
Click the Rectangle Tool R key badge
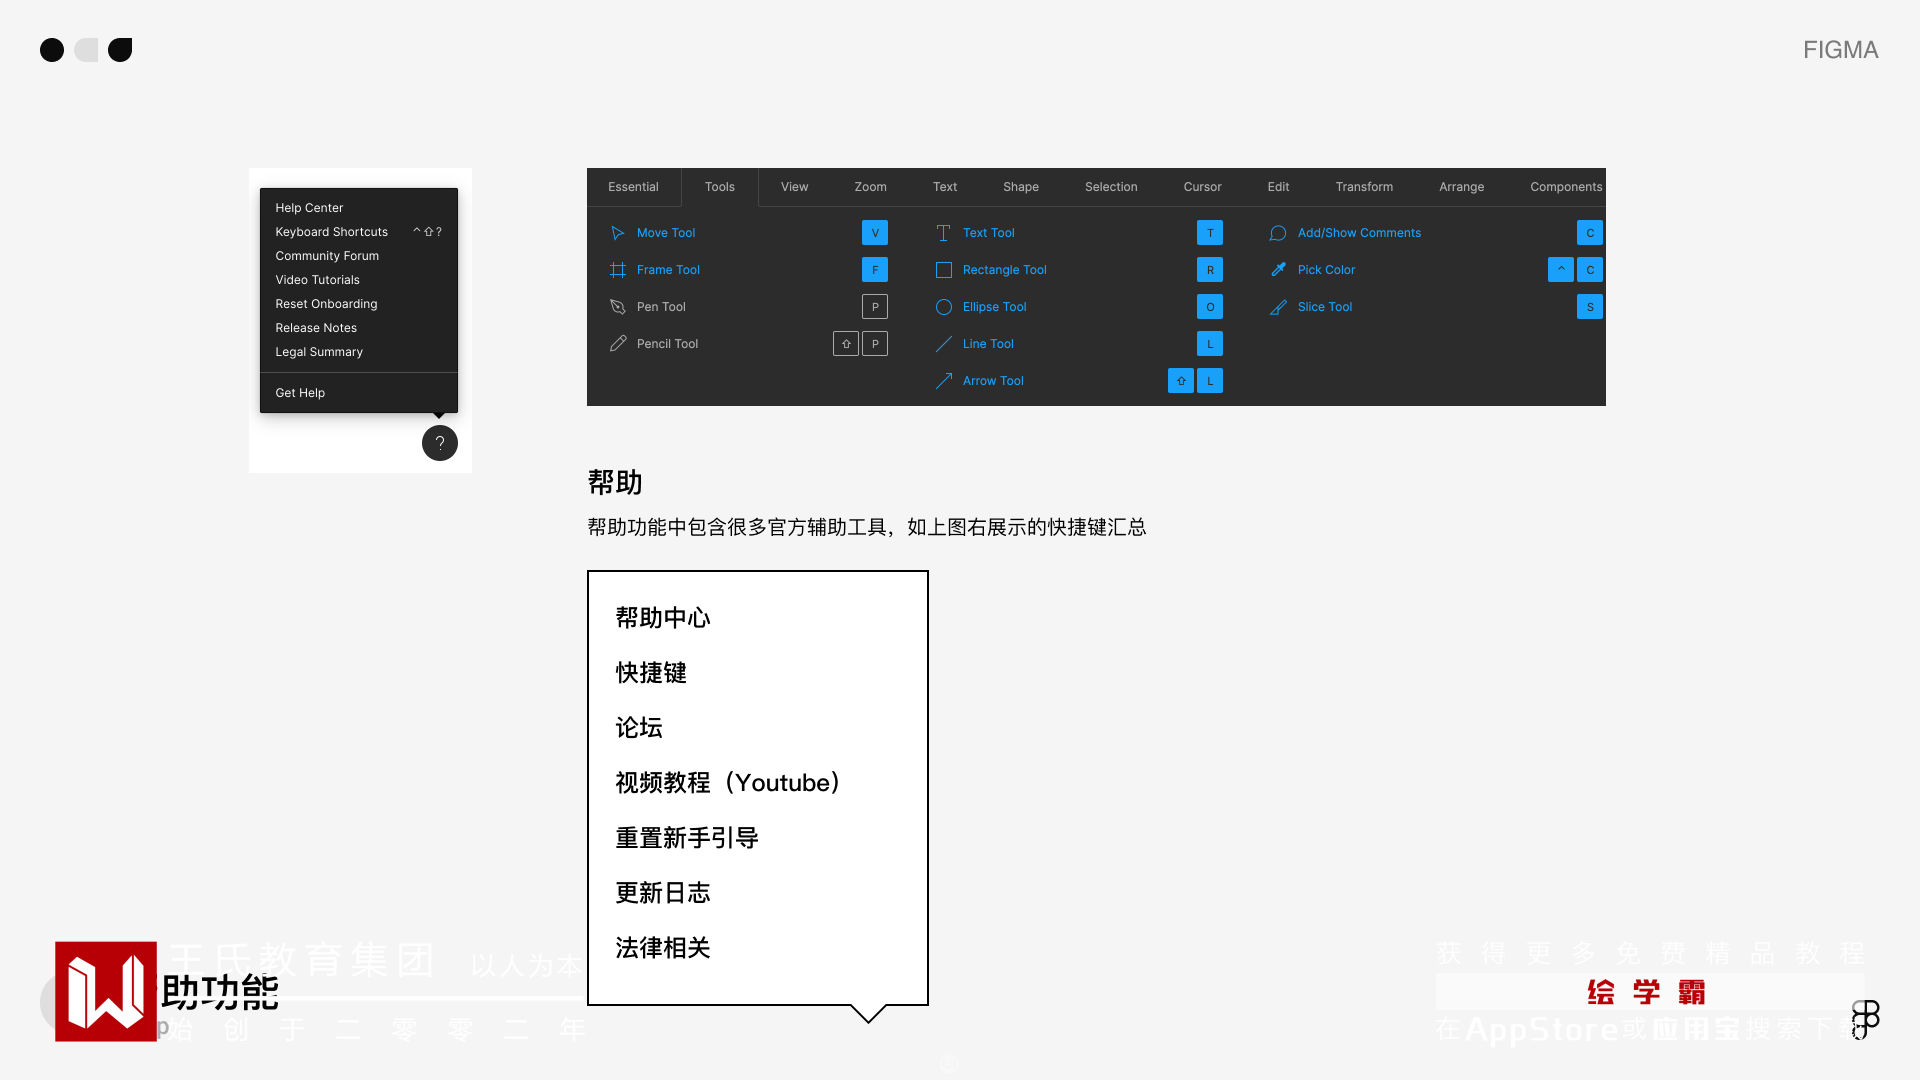[1210, 270]
